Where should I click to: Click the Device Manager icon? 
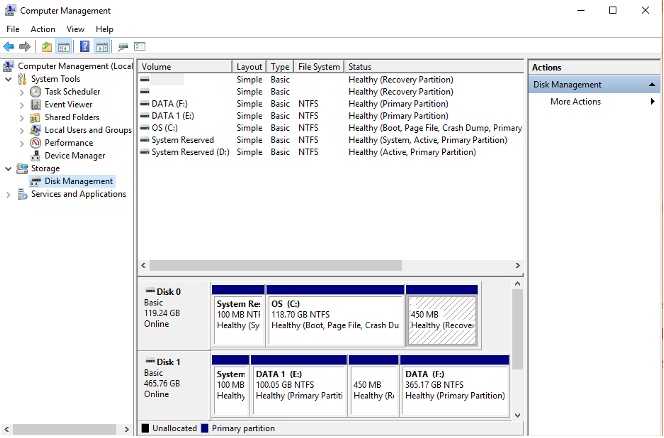click(x=36, y=155)
